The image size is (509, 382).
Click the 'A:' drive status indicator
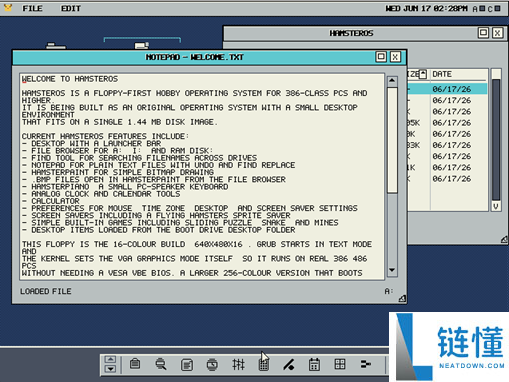tap(389, 291)
